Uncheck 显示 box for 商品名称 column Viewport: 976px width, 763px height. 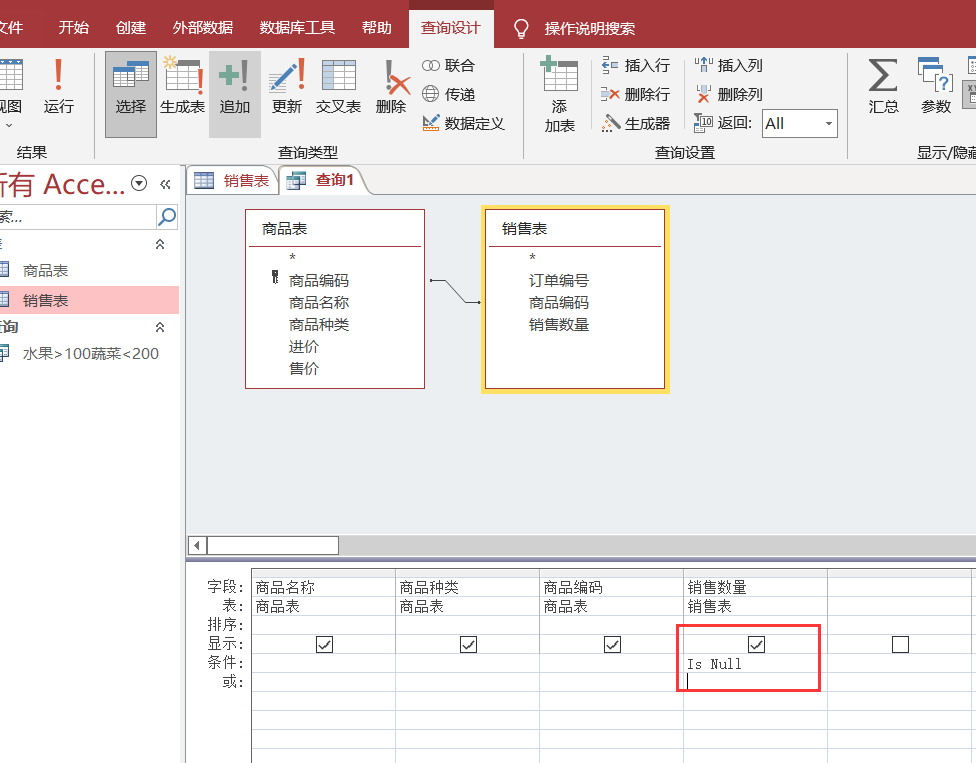click(x=324, y=644)
